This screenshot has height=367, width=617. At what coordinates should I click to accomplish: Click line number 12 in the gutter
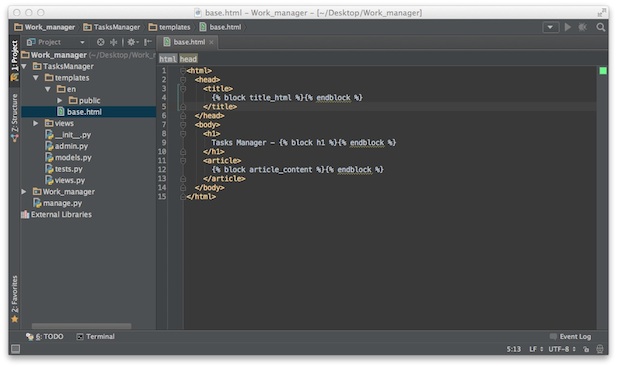[x=162, y=170]
